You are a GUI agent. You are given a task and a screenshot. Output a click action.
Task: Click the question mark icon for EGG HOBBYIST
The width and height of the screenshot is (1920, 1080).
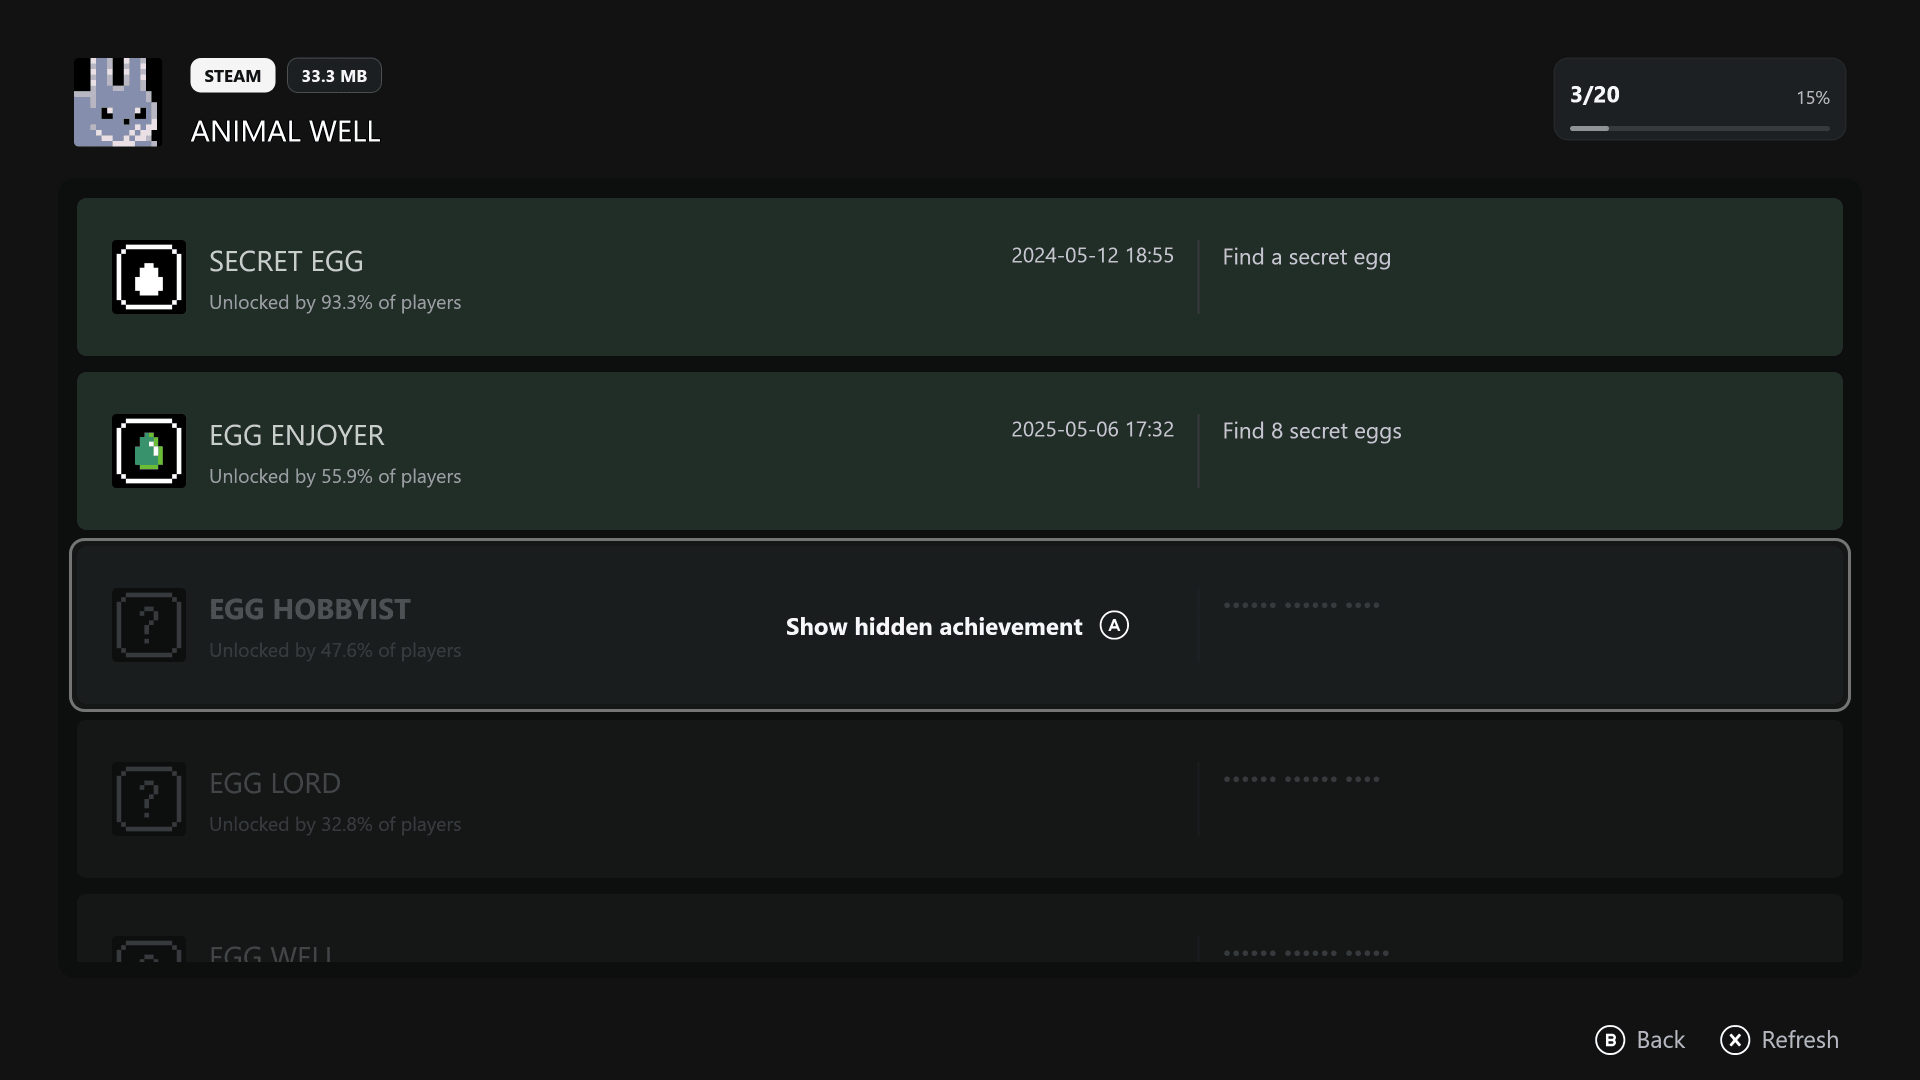click(x=148, y=625)
